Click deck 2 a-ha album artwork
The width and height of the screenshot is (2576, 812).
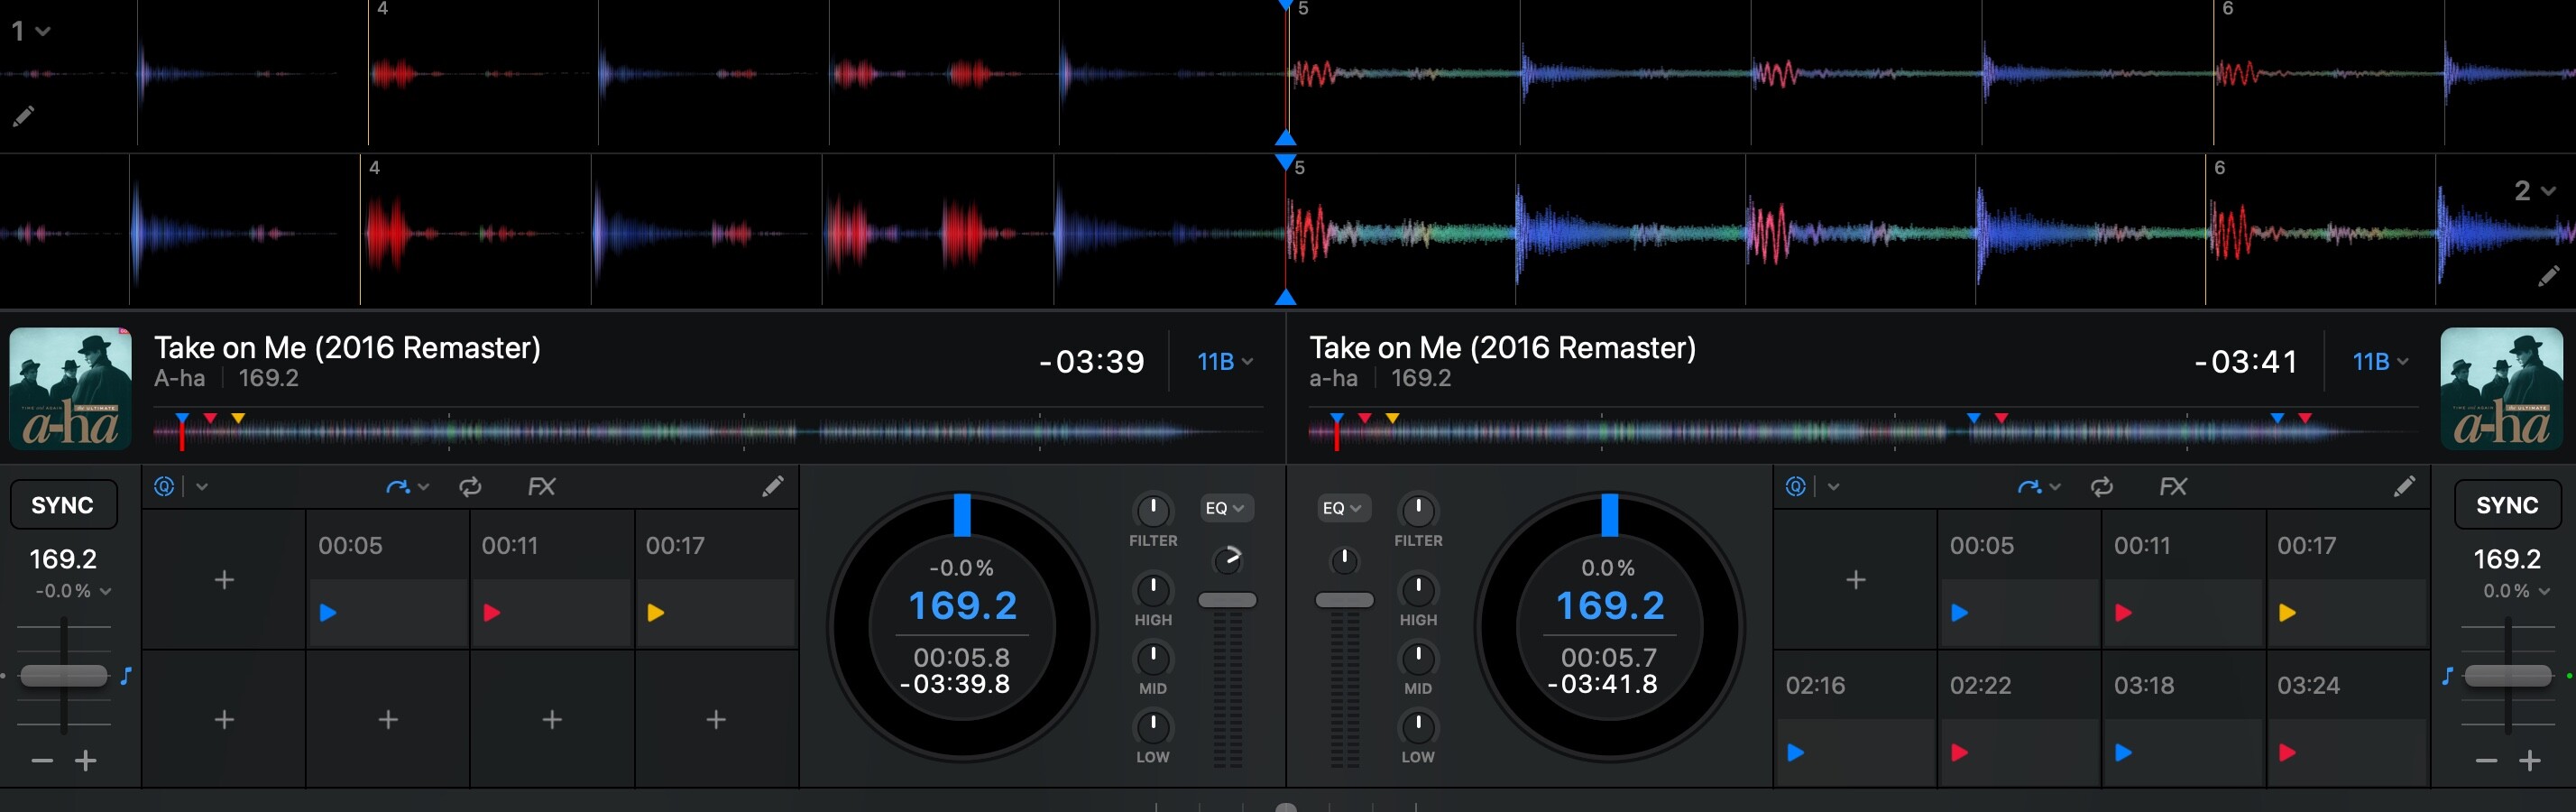click(2501, 388)
